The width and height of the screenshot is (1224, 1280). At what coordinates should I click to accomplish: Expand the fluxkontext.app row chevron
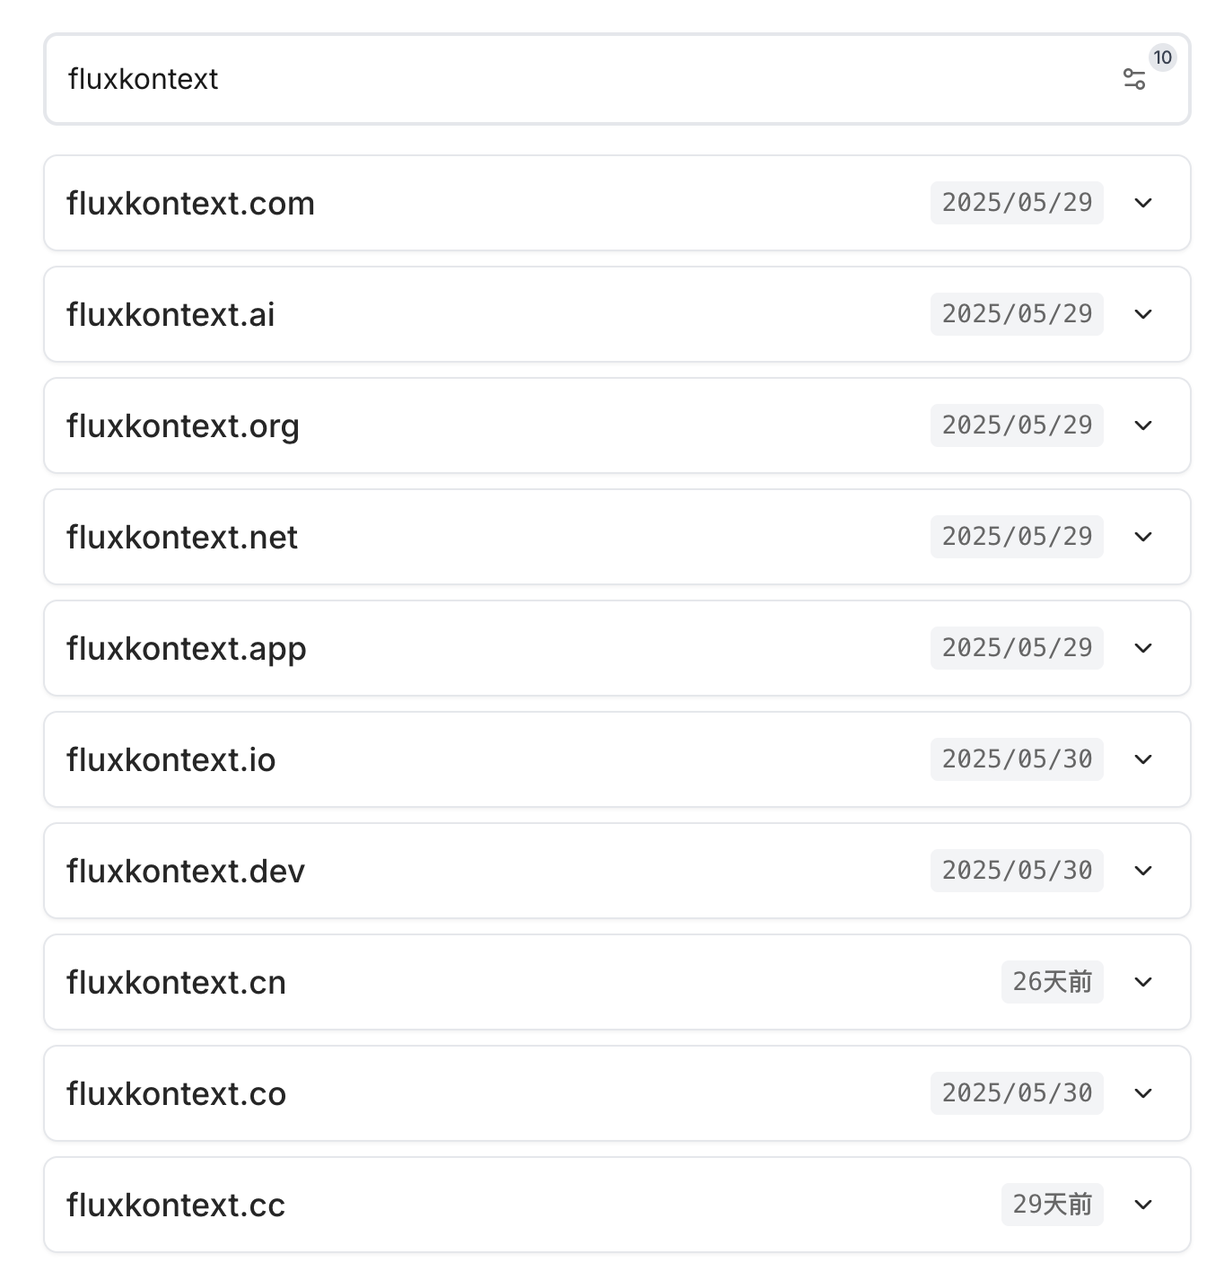pyautogui.click(x=1144, y=648)
